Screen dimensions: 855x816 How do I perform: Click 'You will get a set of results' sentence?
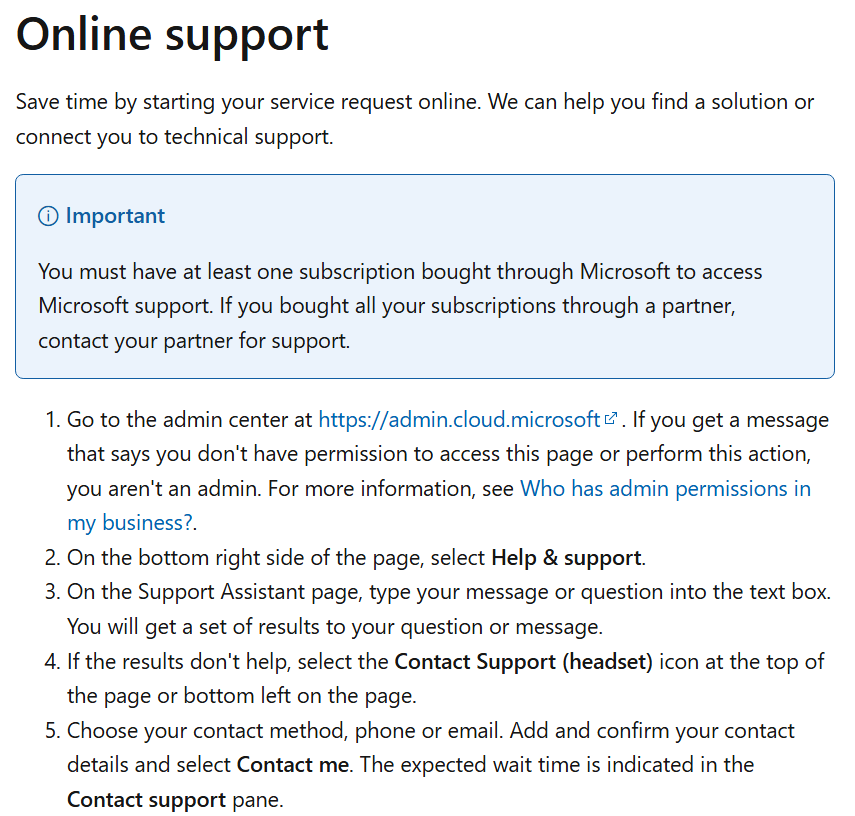pos(335,627)
